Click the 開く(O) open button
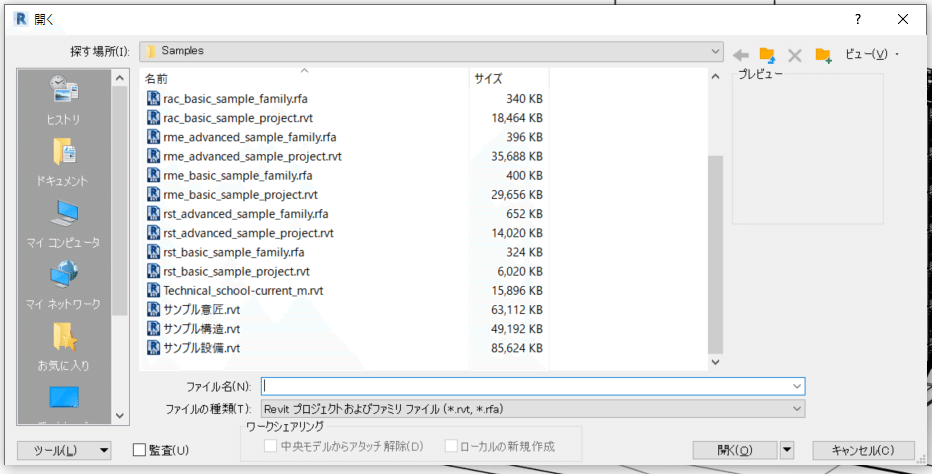 (x=735, y=450)
